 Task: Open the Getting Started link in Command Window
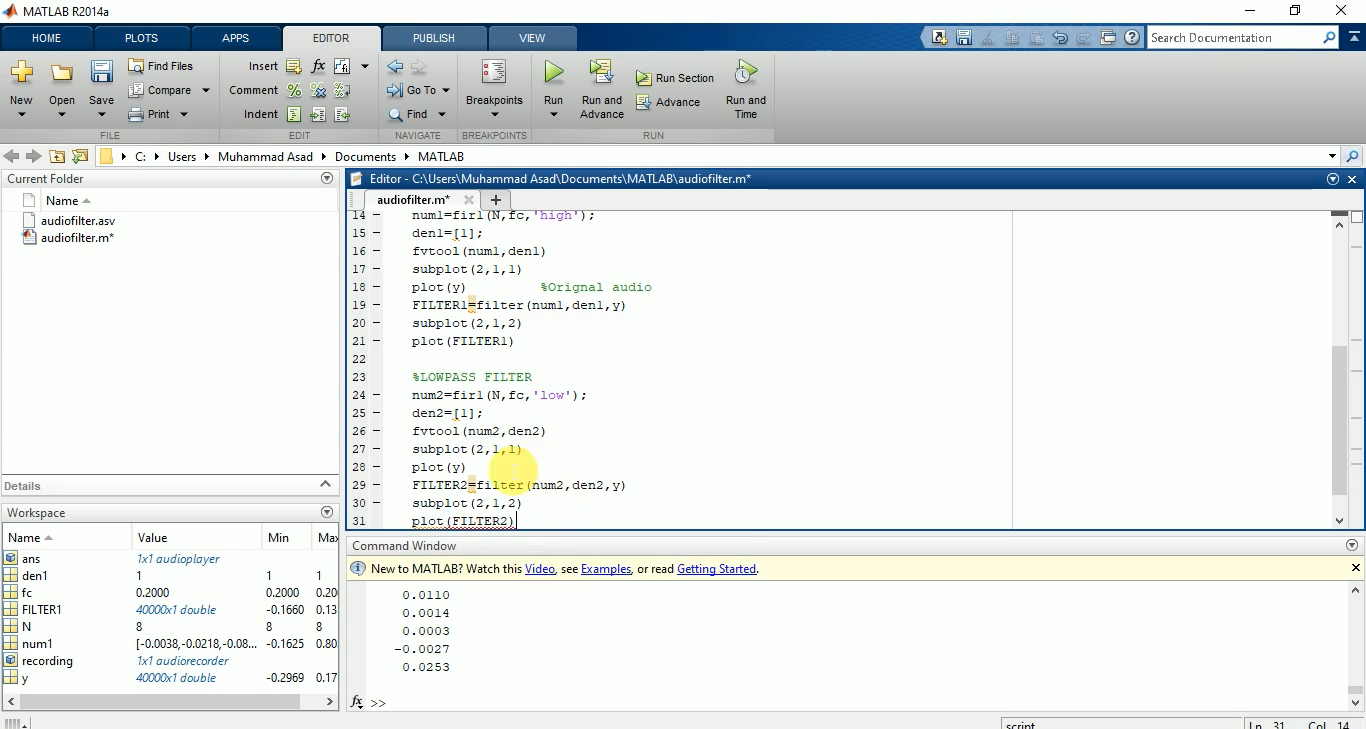[x=716, y=568]
